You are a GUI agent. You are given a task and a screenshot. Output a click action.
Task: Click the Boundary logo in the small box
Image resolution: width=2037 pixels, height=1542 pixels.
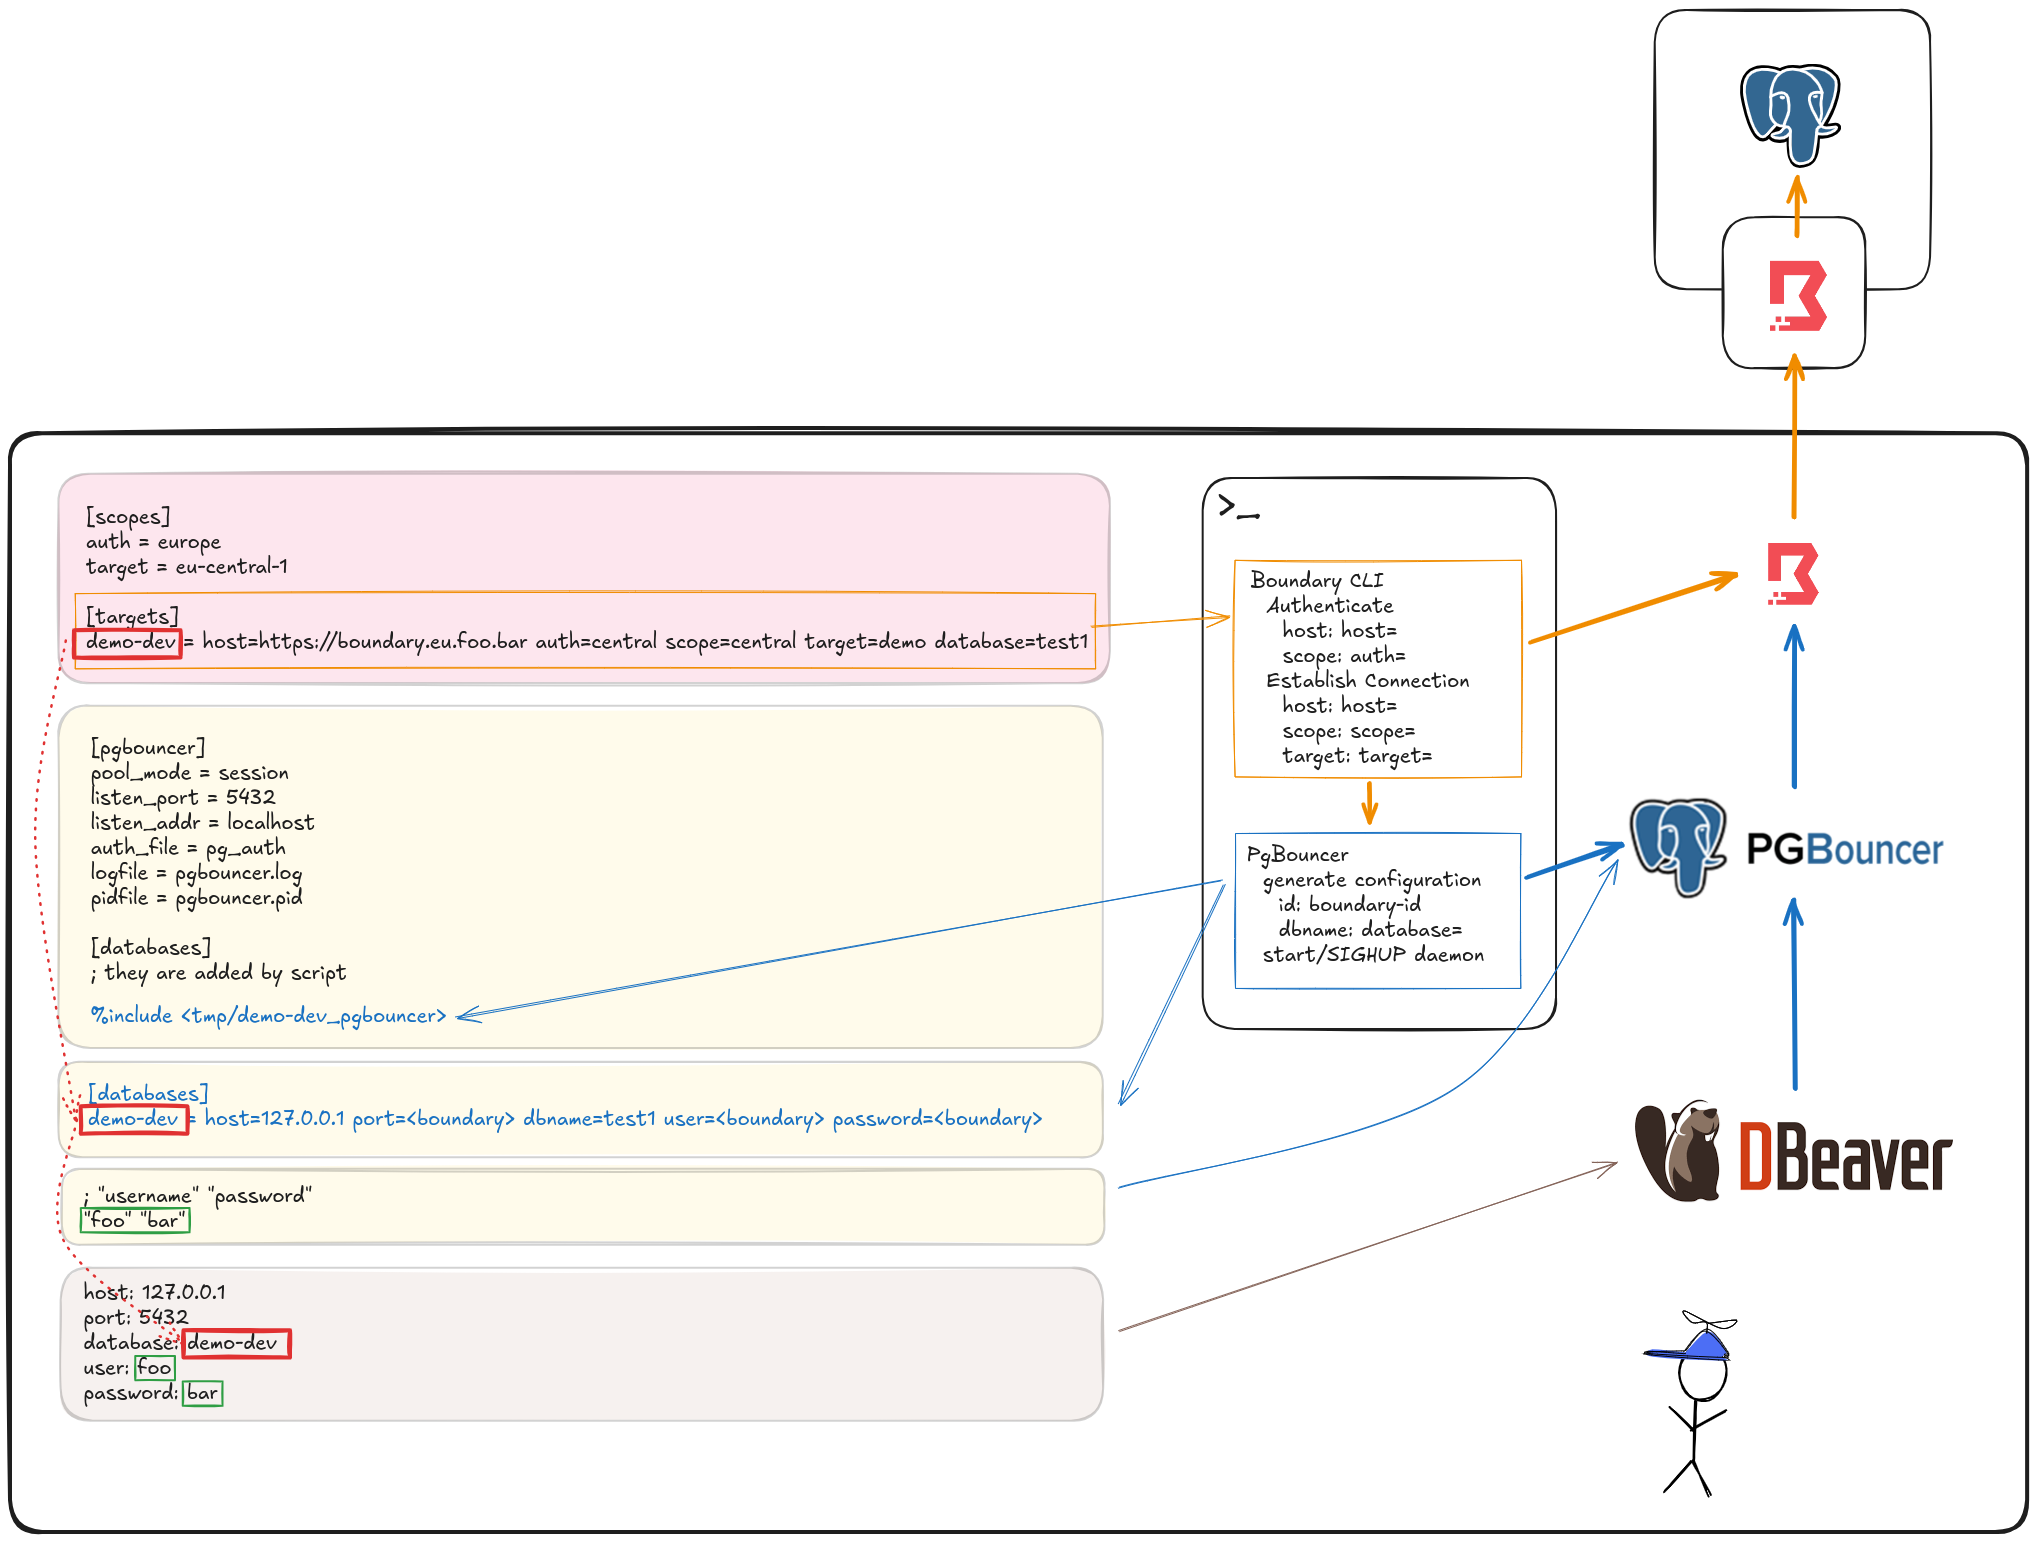pyautogui.click(x=1797, y=296)
